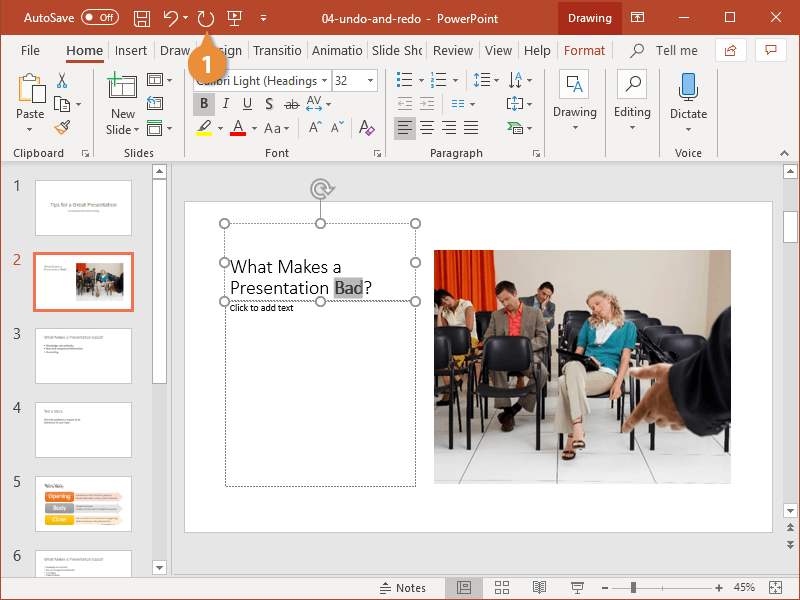Open the Insert ribbon tab
Image resolution: width=800 pixels, height=600 pixels.
(x=130, y=51)
